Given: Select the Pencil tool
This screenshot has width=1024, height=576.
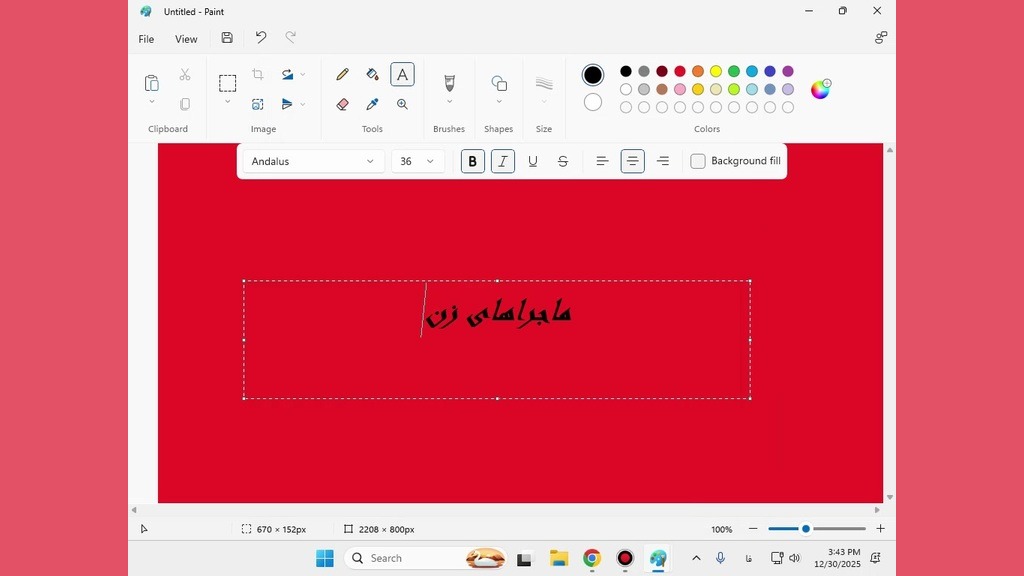Looking at the screenshot, I should click(x=342, y=74).
